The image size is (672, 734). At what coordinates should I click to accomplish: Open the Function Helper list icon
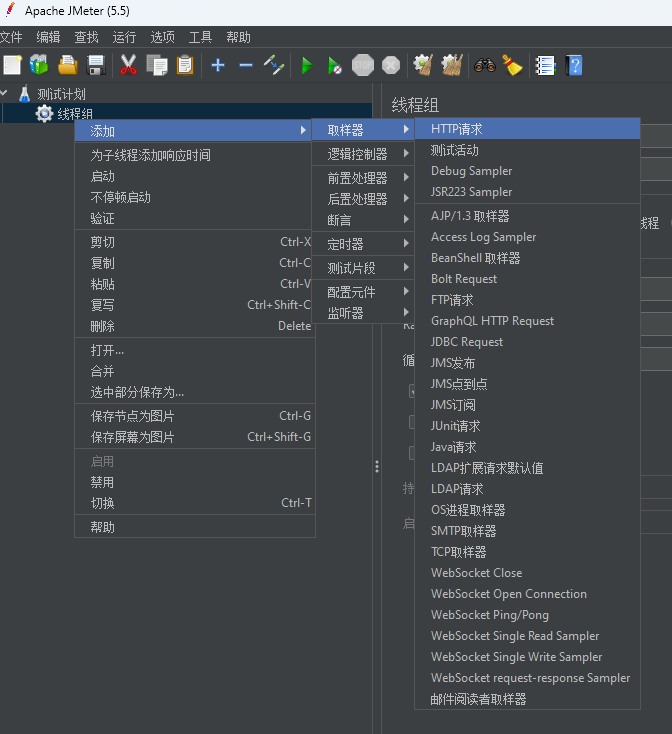[x=545, y=65]
